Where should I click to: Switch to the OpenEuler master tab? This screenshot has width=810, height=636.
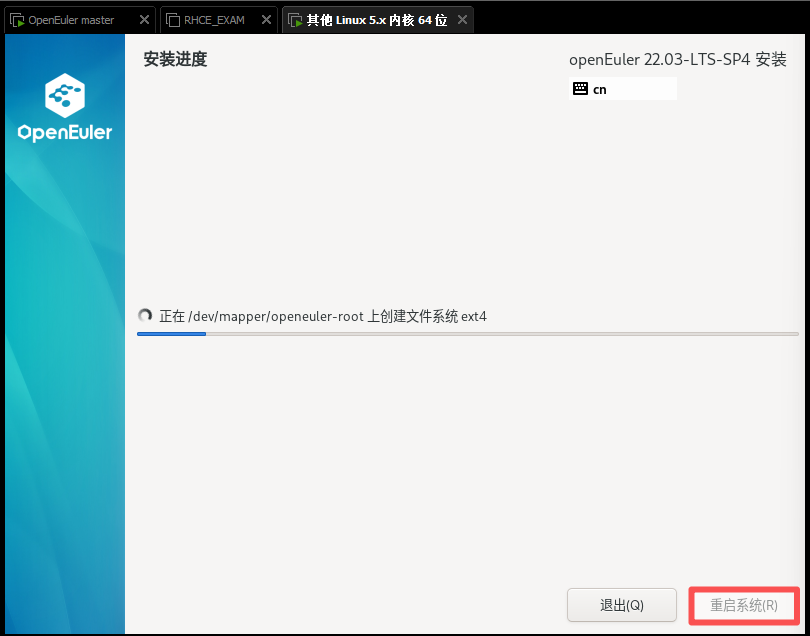[79, 20]
